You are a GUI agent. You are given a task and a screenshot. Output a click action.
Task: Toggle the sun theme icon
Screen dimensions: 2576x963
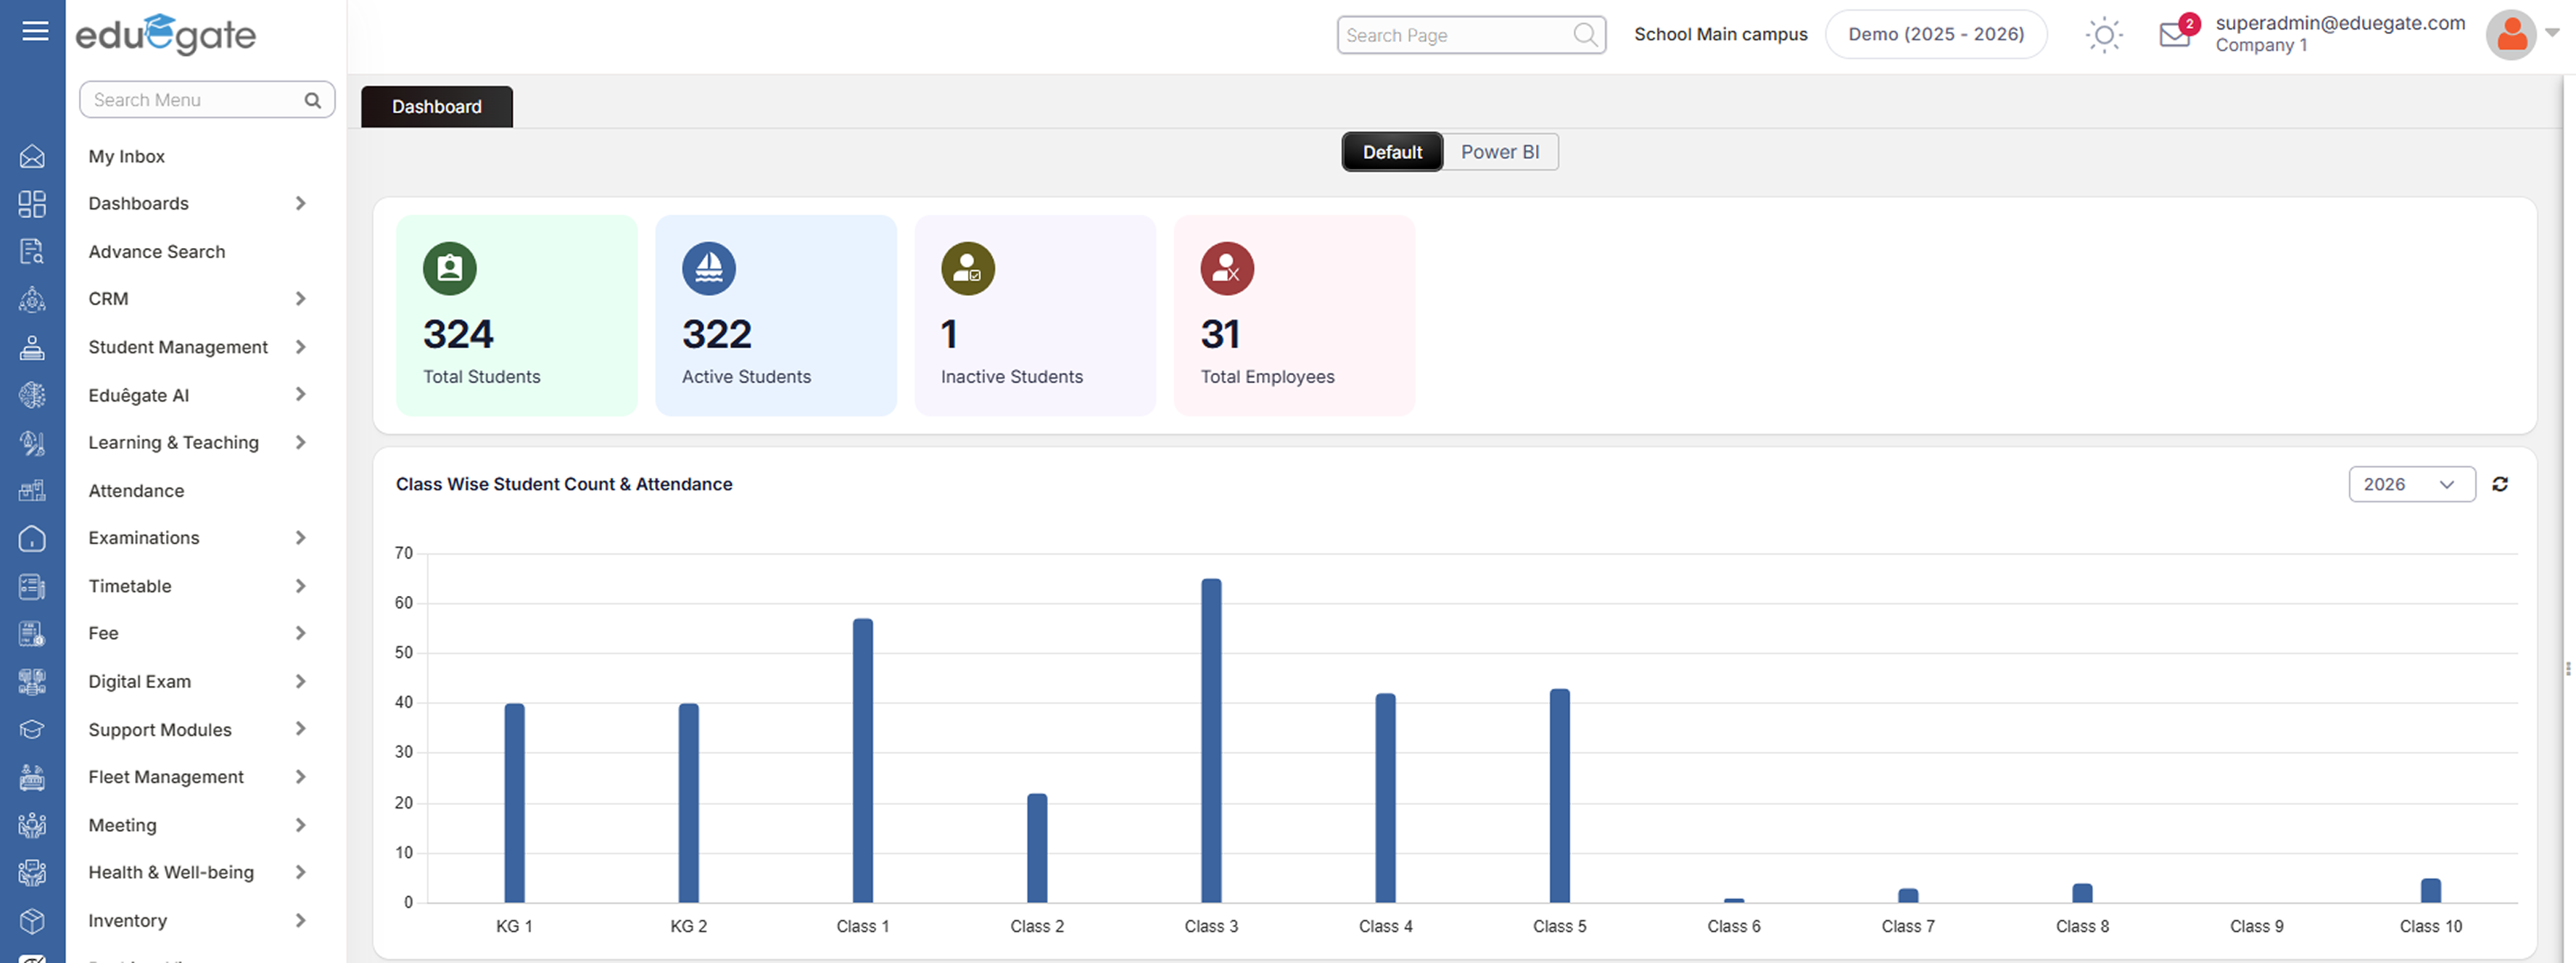pyautogui.click(x=2104, y=35)
